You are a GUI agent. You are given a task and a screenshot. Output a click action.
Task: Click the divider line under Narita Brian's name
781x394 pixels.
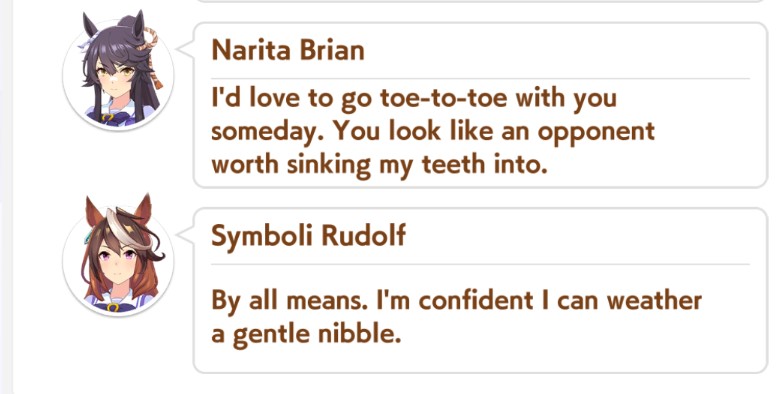pyautogui.click(x=480, y=79)
